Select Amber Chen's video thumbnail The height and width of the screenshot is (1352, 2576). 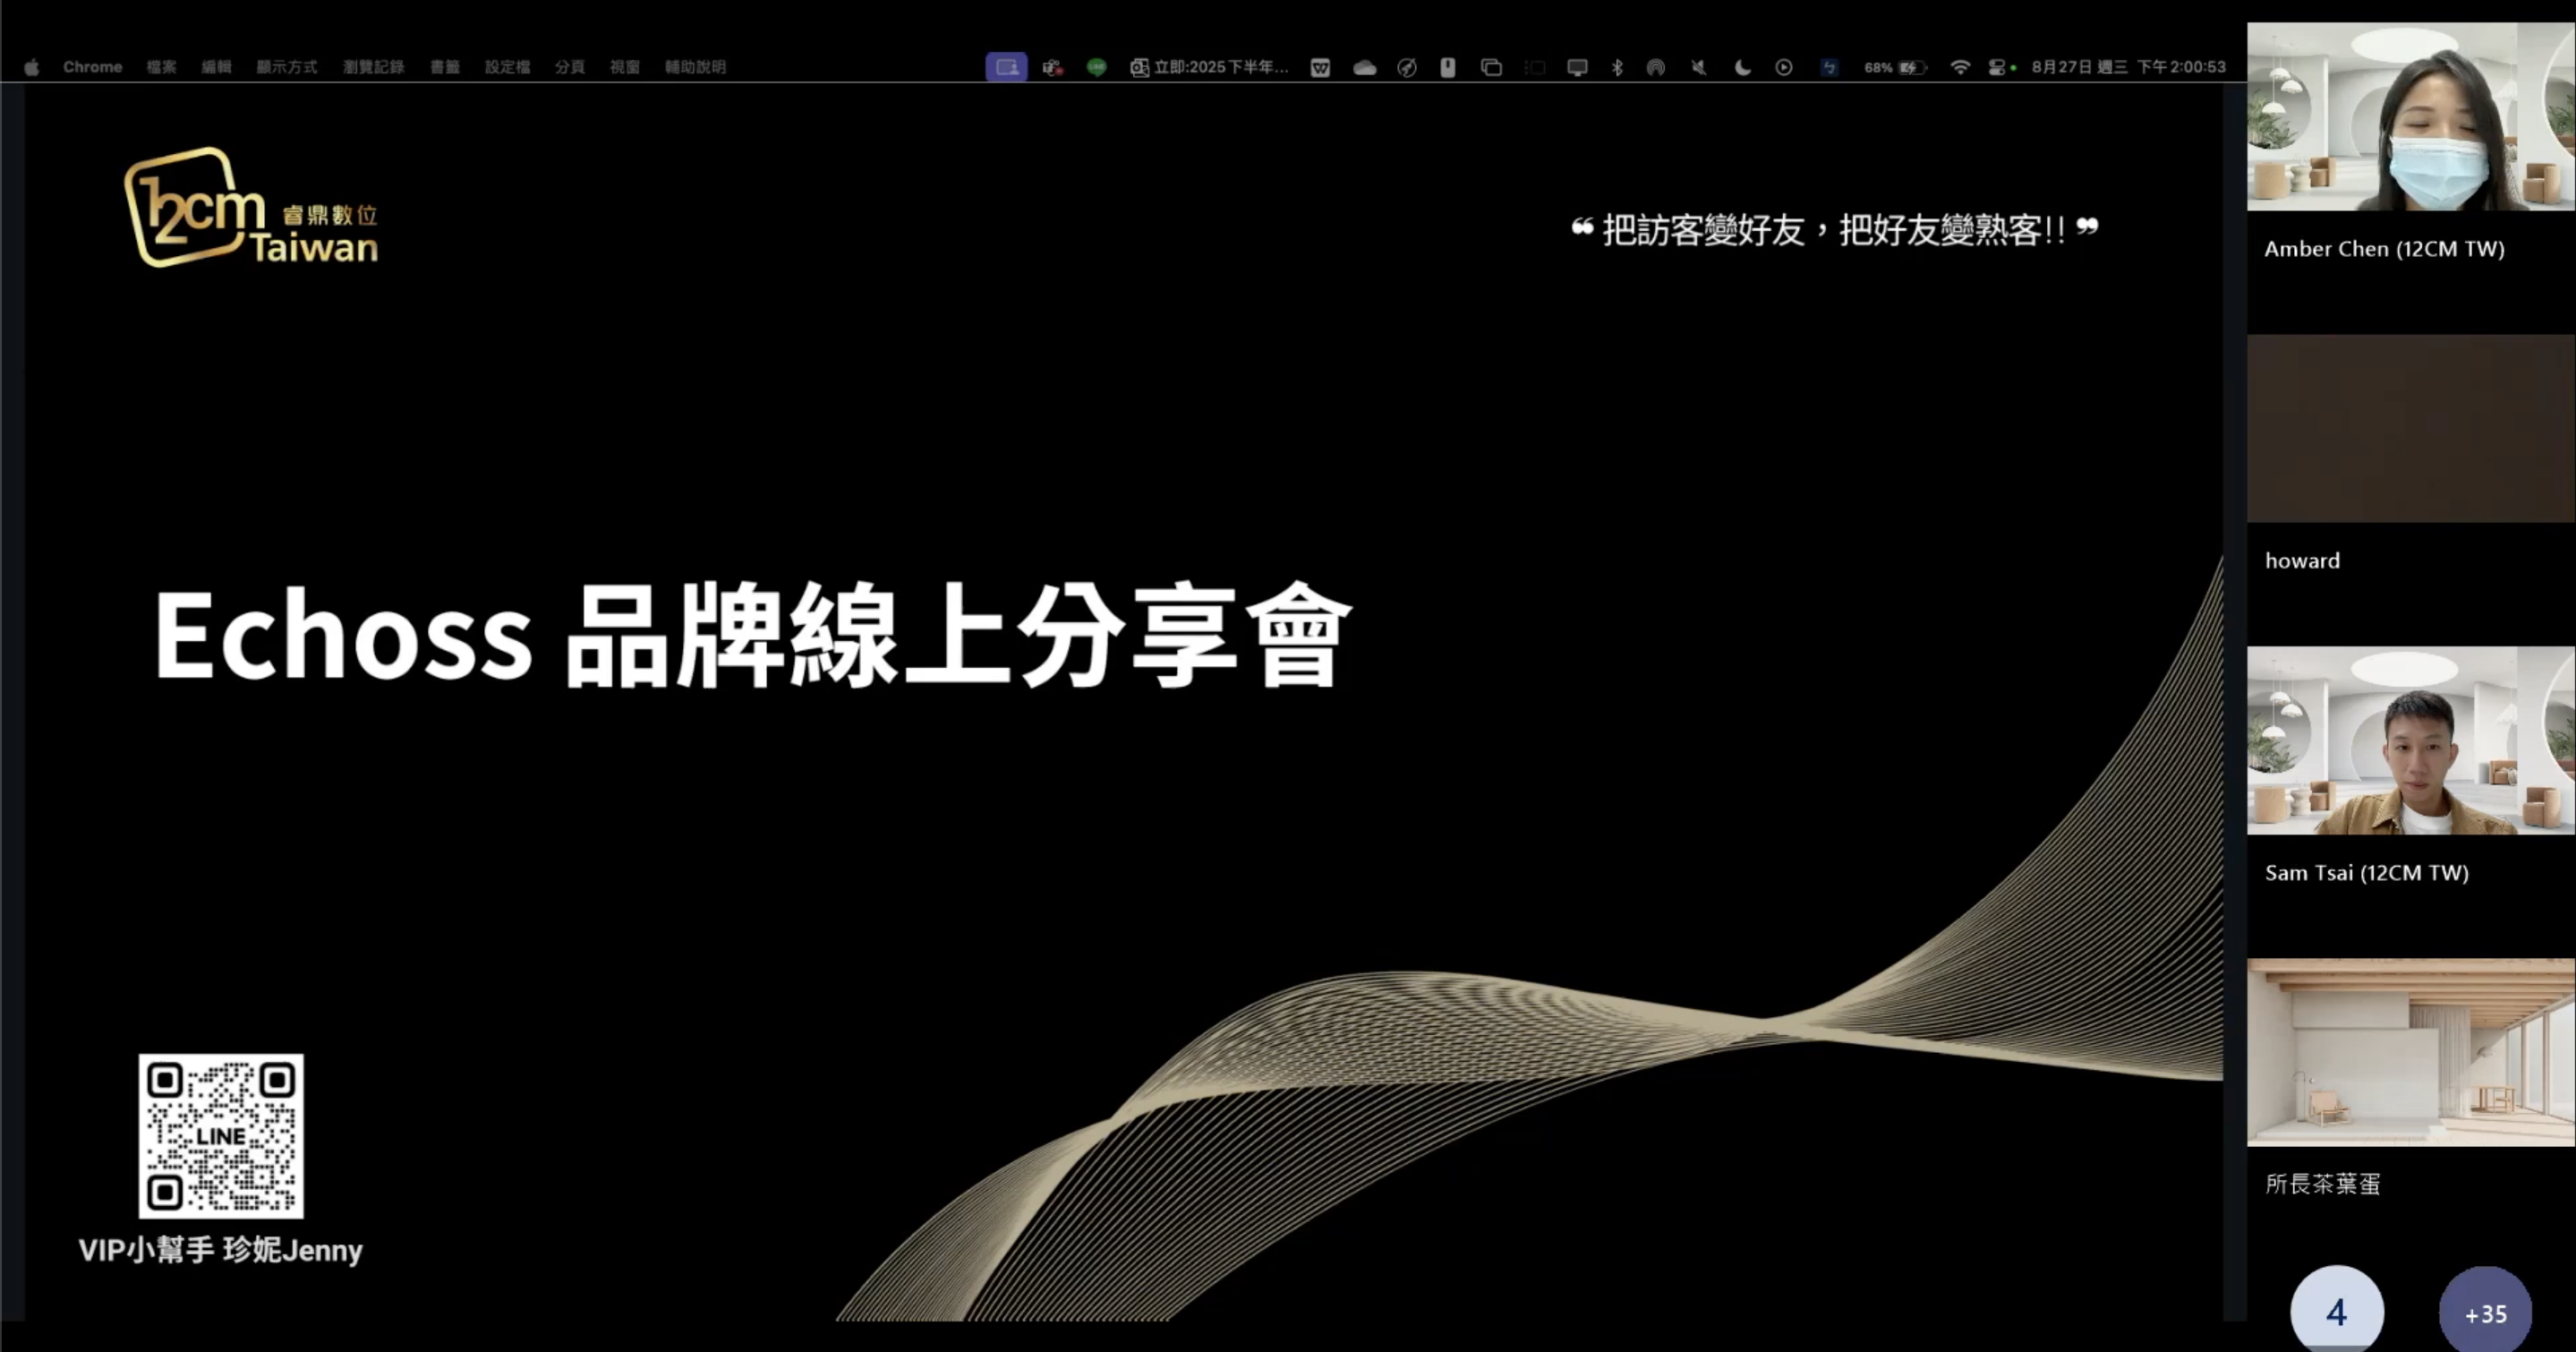pos(2411,116)
